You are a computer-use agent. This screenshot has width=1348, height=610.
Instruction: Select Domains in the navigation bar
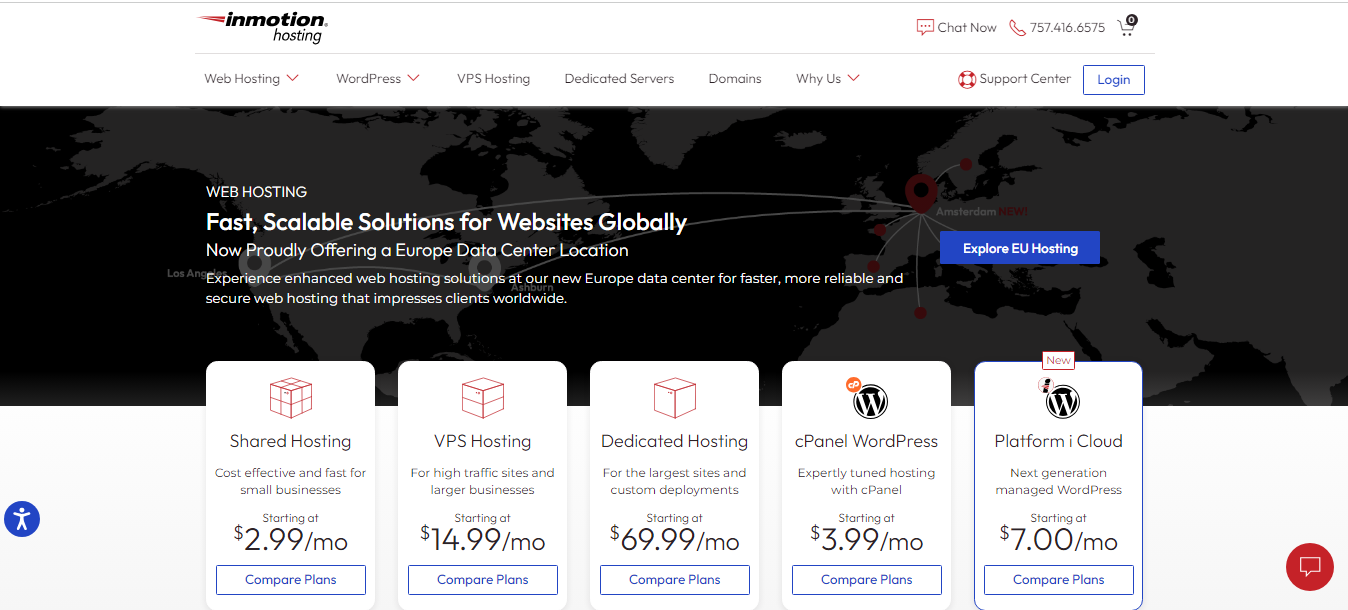pyautogui.click(x=735, y=79)
